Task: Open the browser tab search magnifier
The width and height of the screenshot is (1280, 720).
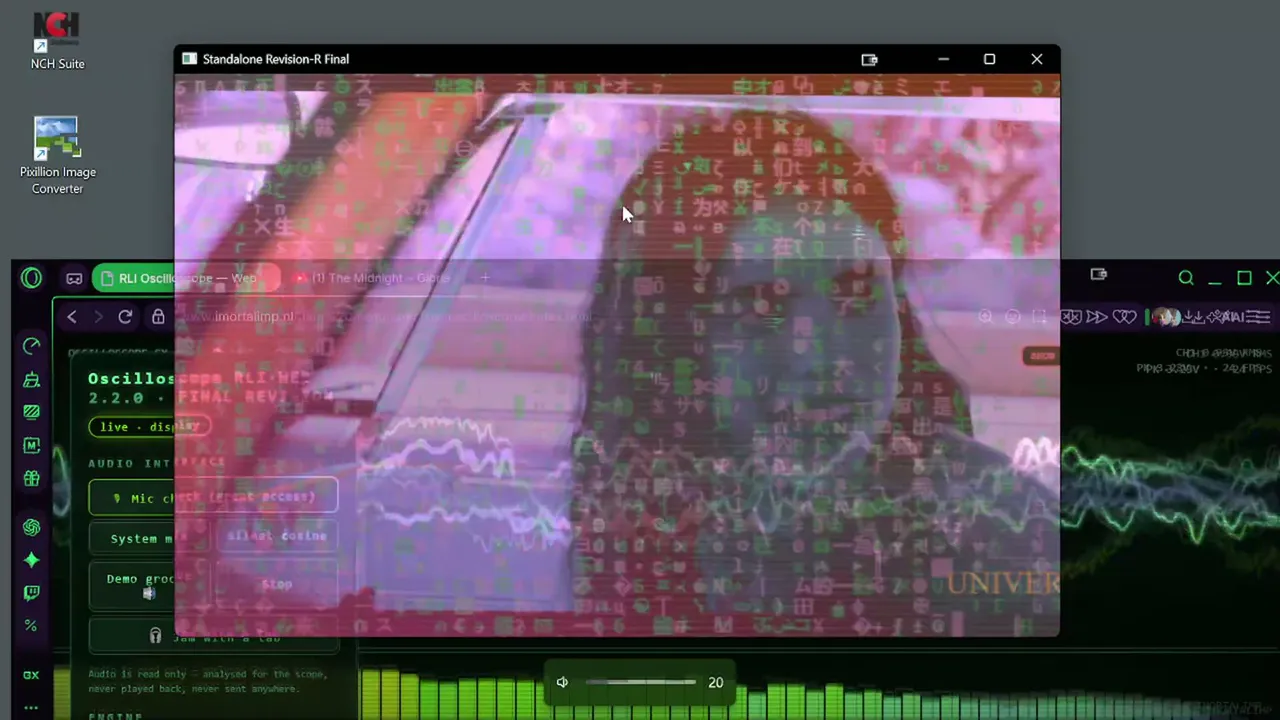Action: [x=1186, y=278]
